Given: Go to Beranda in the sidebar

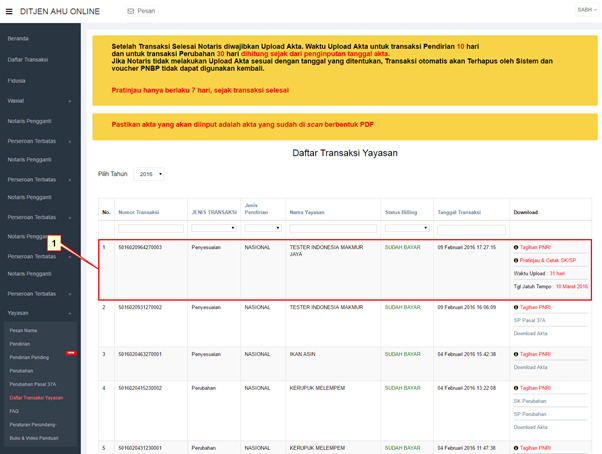Looking at the screenshot, I should pos(18,38).
